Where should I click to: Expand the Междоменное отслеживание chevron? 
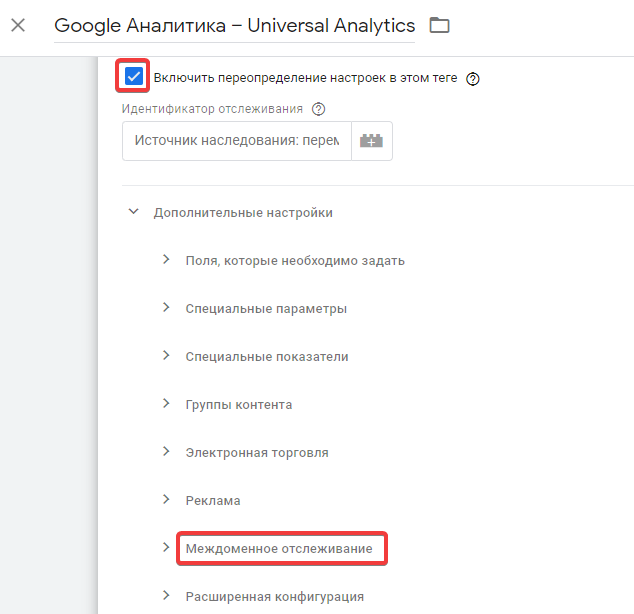[x=166, y=548]
